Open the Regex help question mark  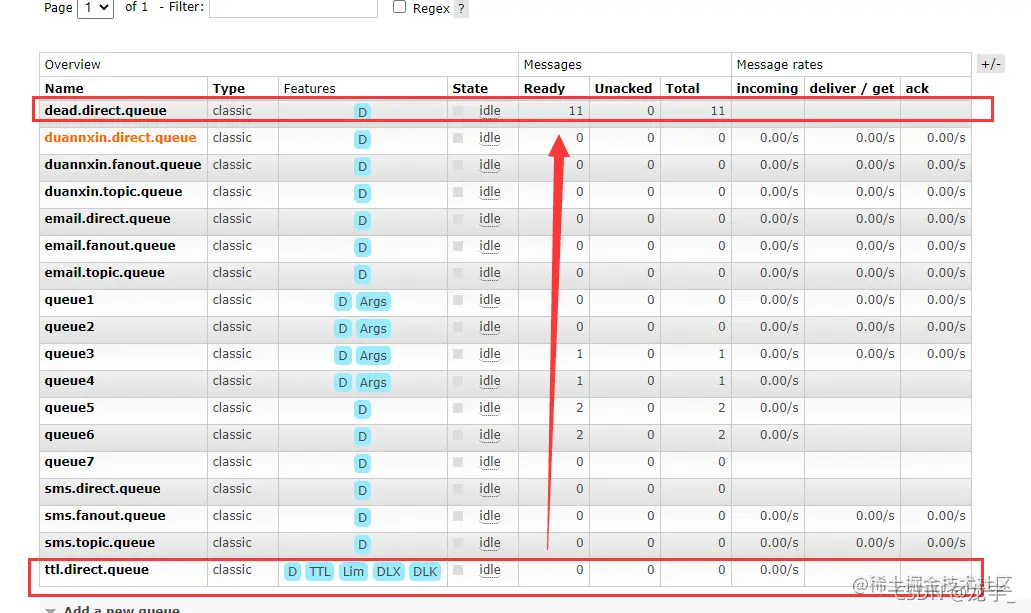(462, 9)
